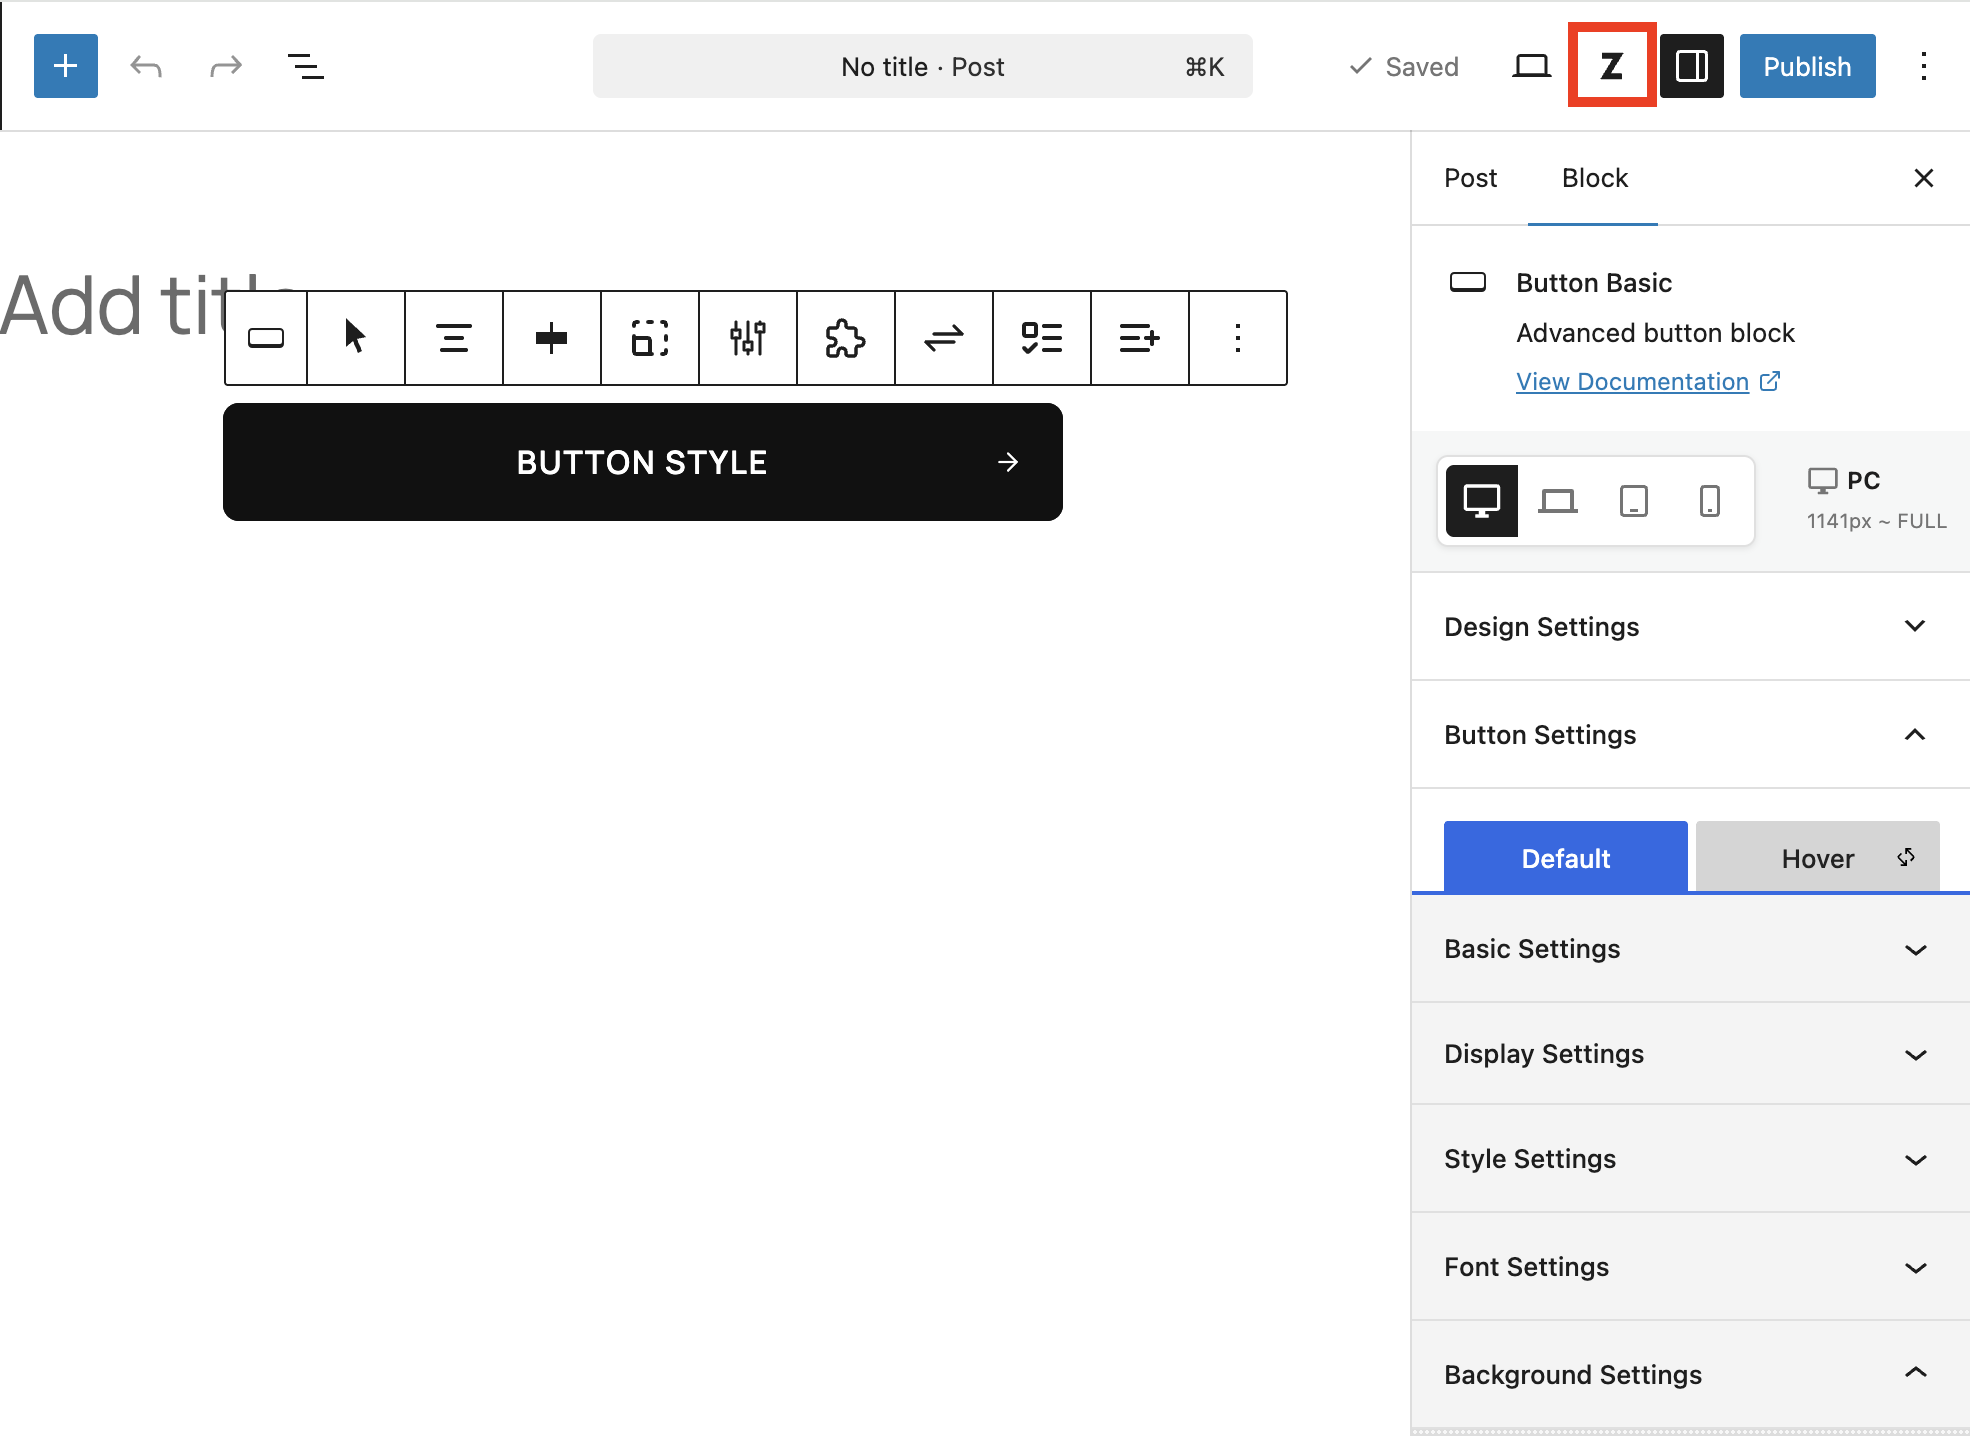
Task: Click the swap arrows icon in block toolbar
Action: 943,338
